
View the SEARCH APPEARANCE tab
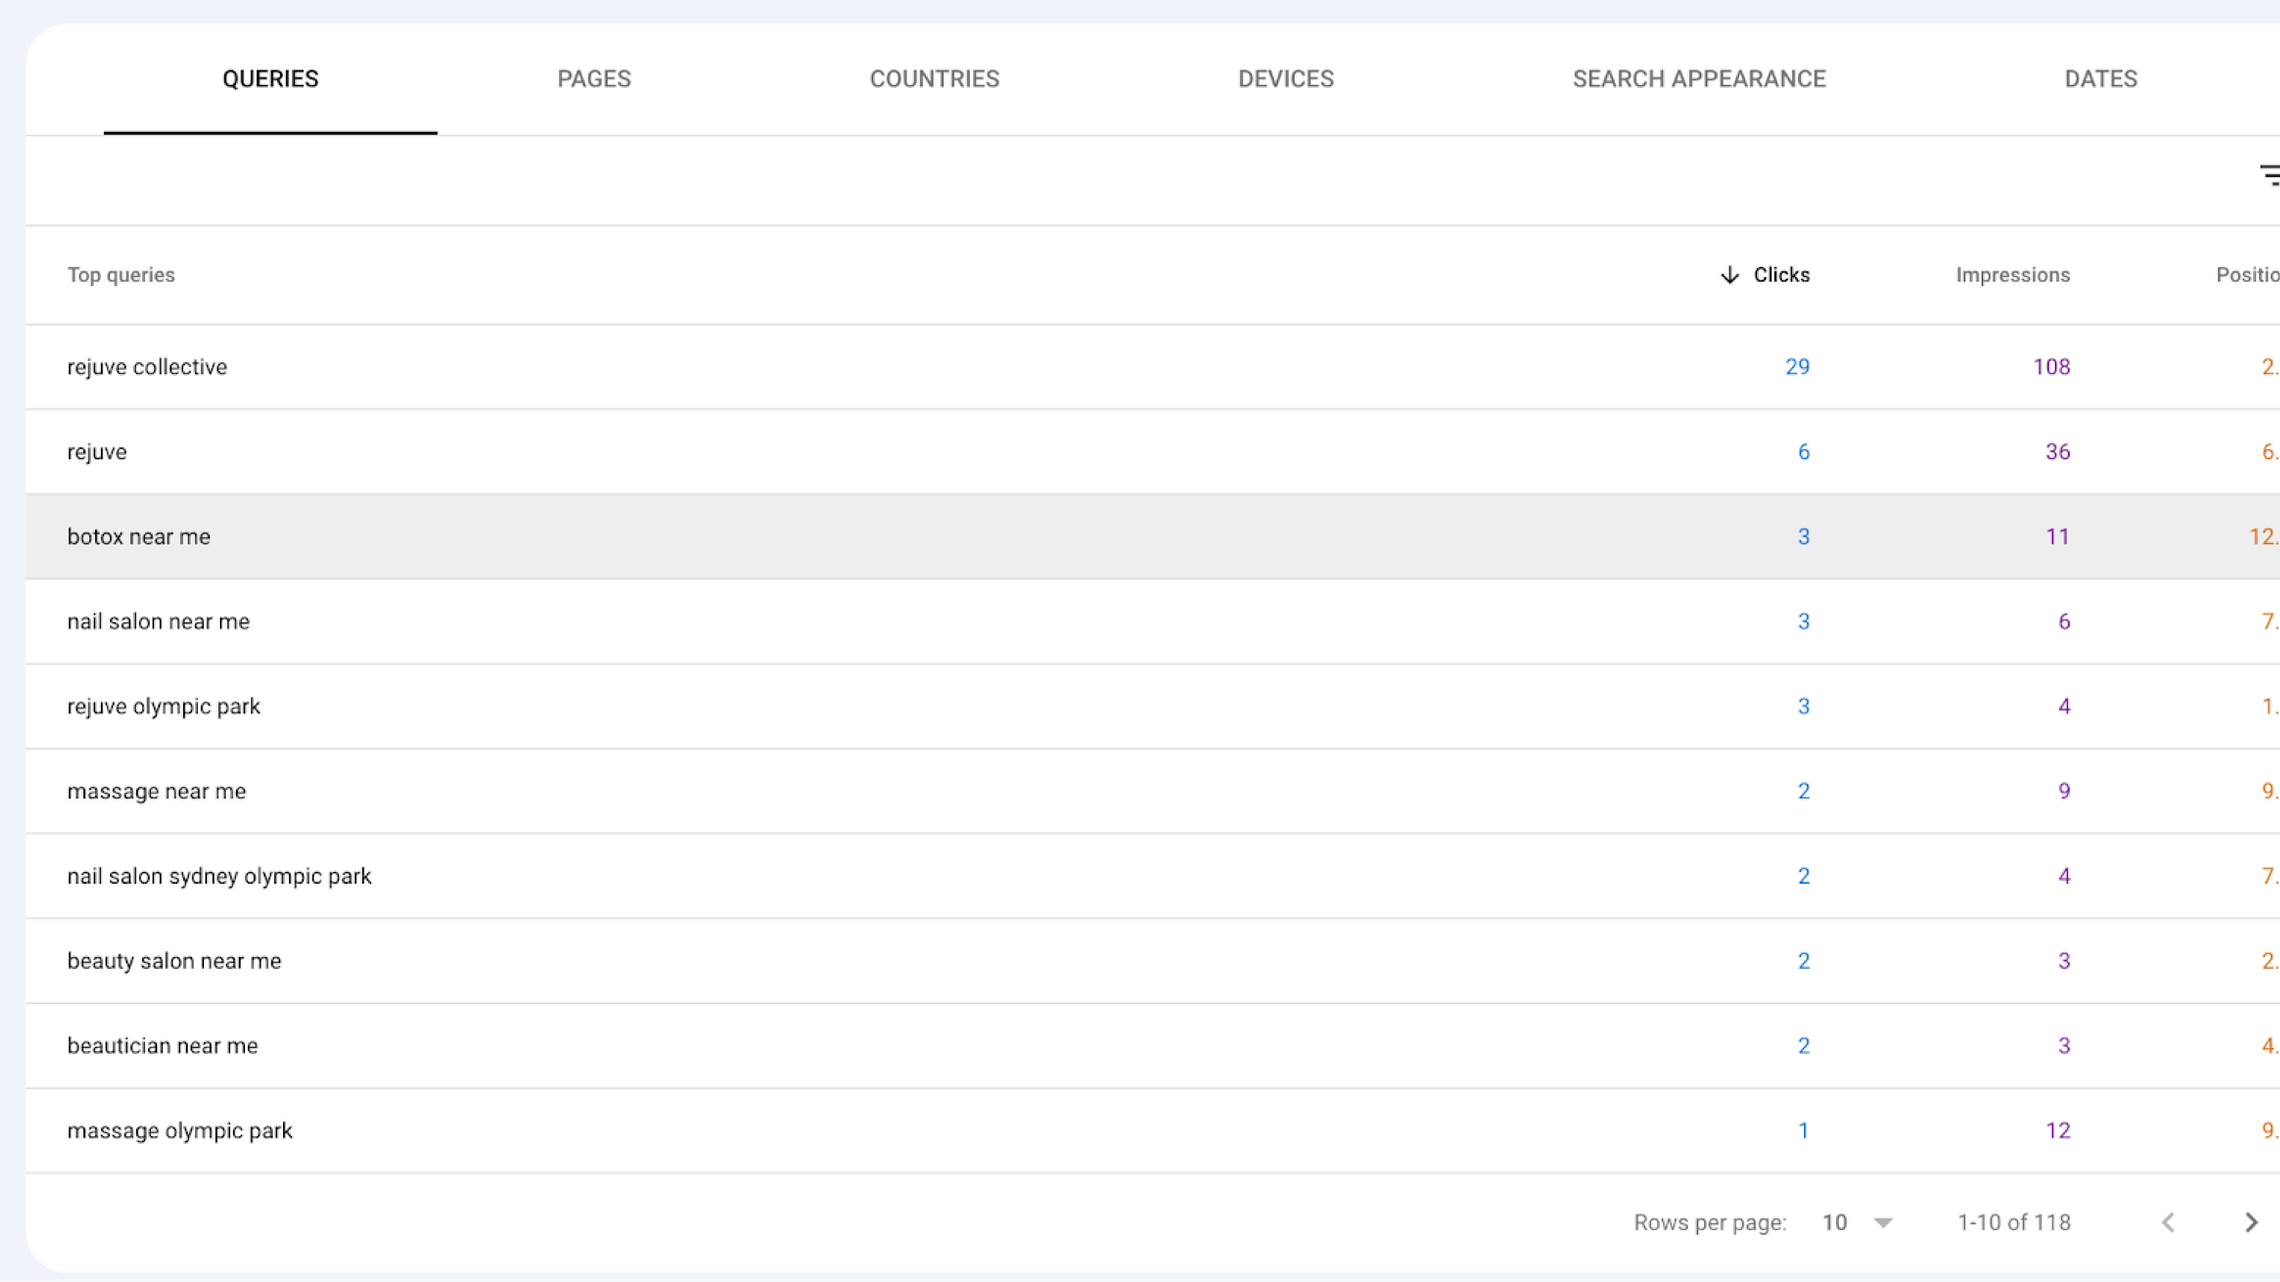[1700, 78]
